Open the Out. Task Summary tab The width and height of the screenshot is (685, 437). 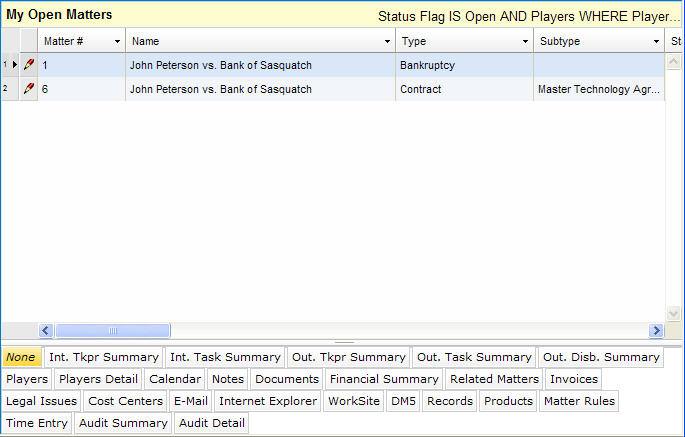[x=474, y=357]
